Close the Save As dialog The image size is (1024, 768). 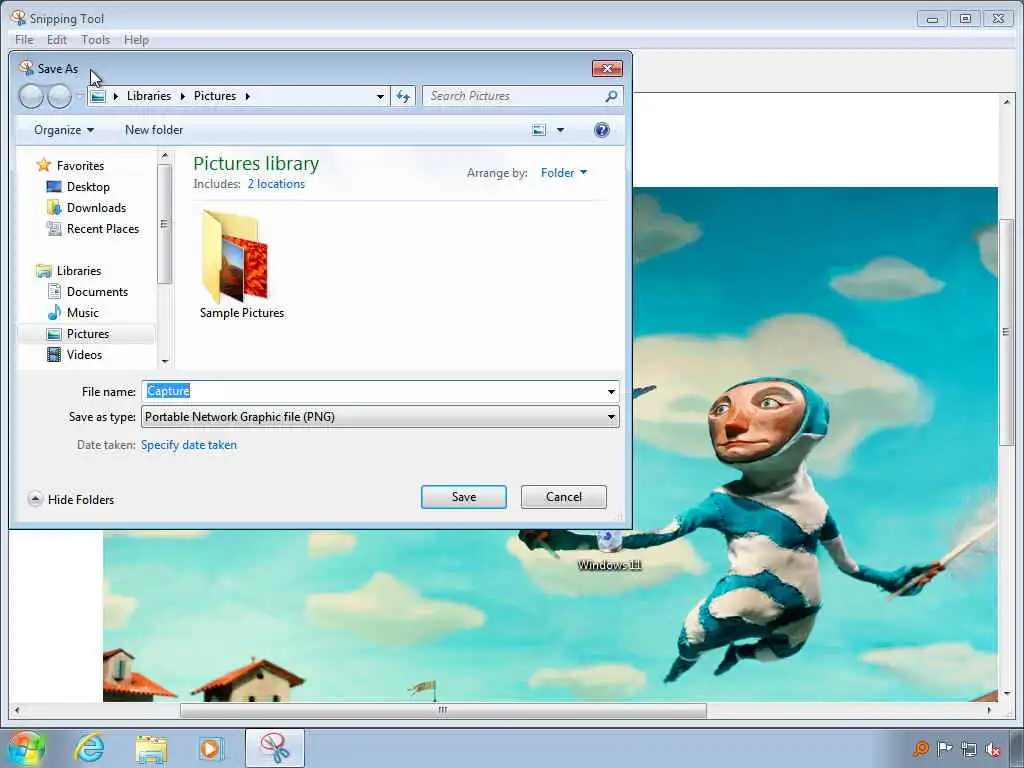[x=607, y=69]
